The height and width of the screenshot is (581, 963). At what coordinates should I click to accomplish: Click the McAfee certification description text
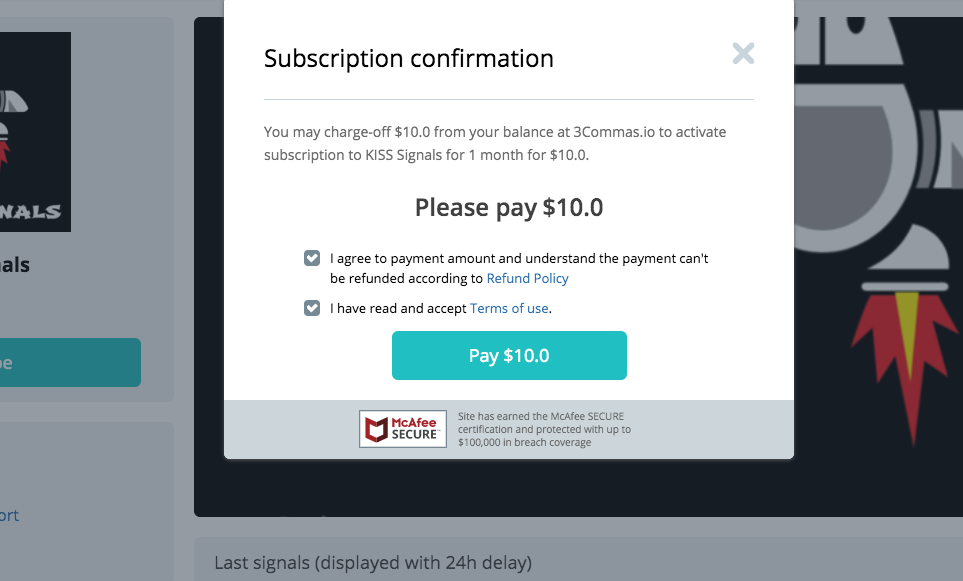coord(544,429)
